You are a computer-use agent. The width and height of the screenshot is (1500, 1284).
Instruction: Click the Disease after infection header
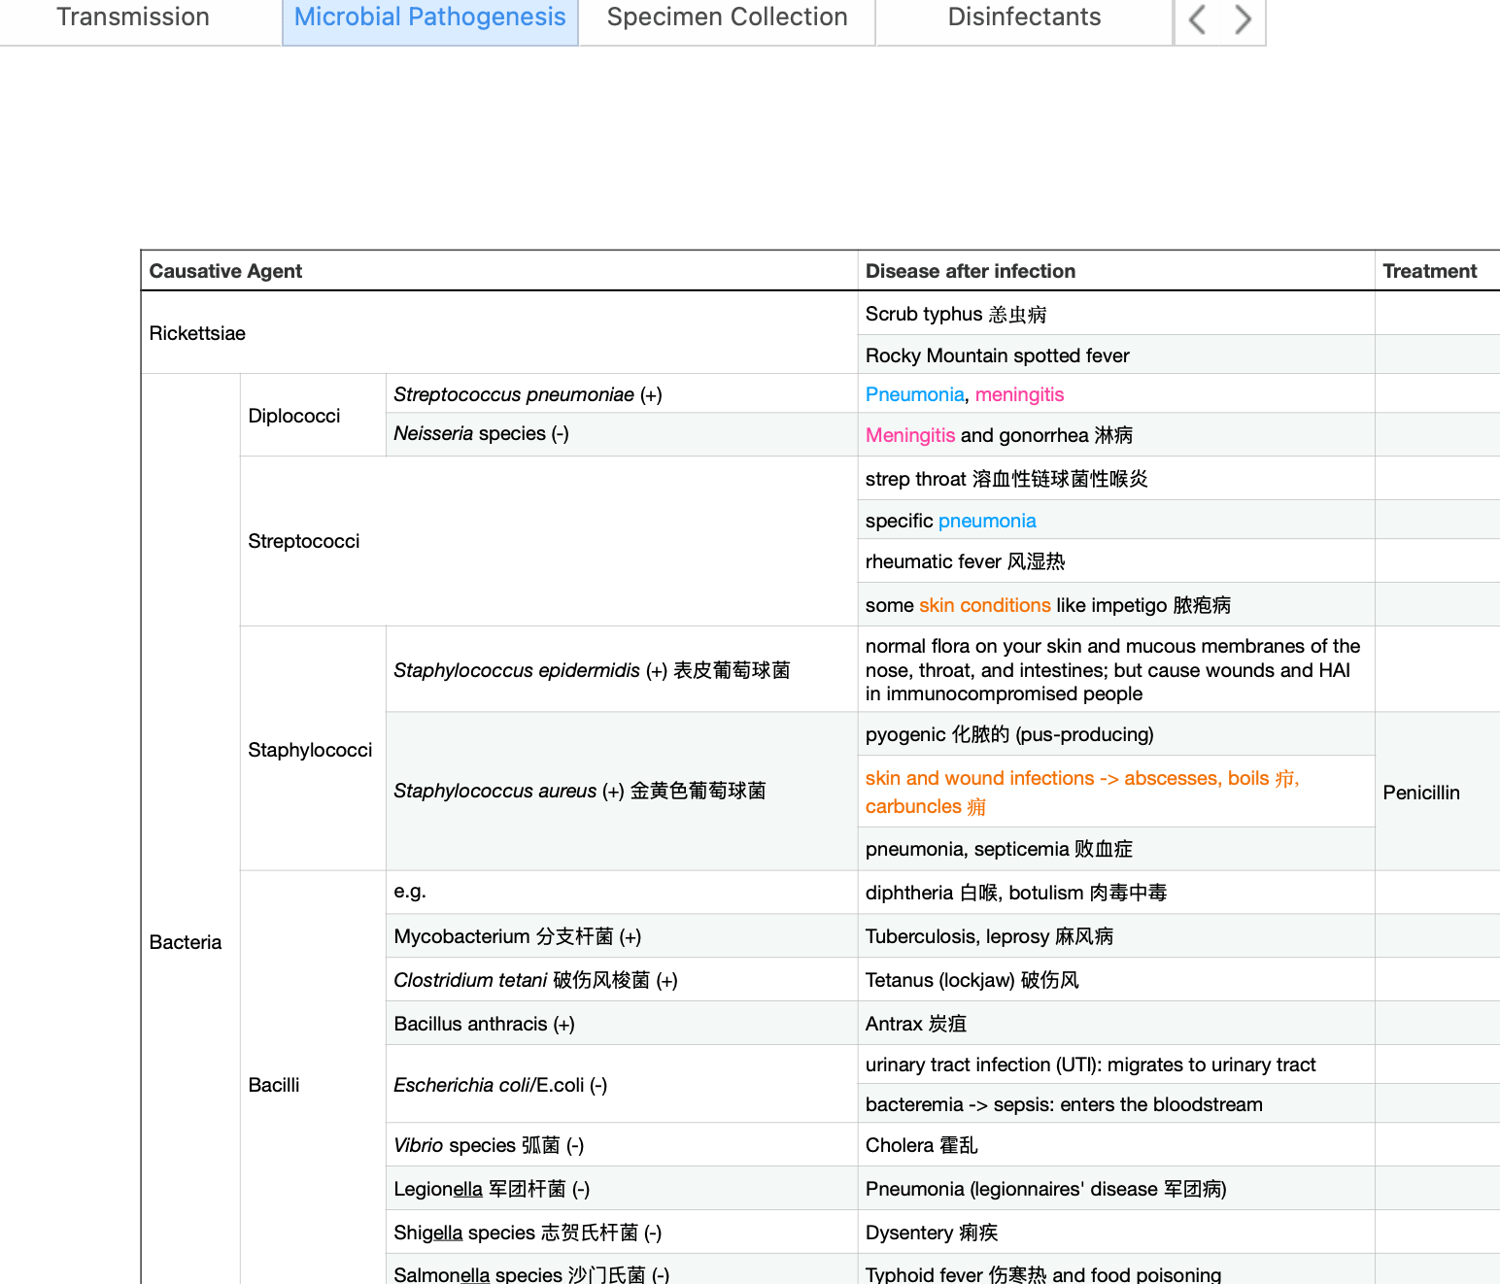tap(1116, 271)
